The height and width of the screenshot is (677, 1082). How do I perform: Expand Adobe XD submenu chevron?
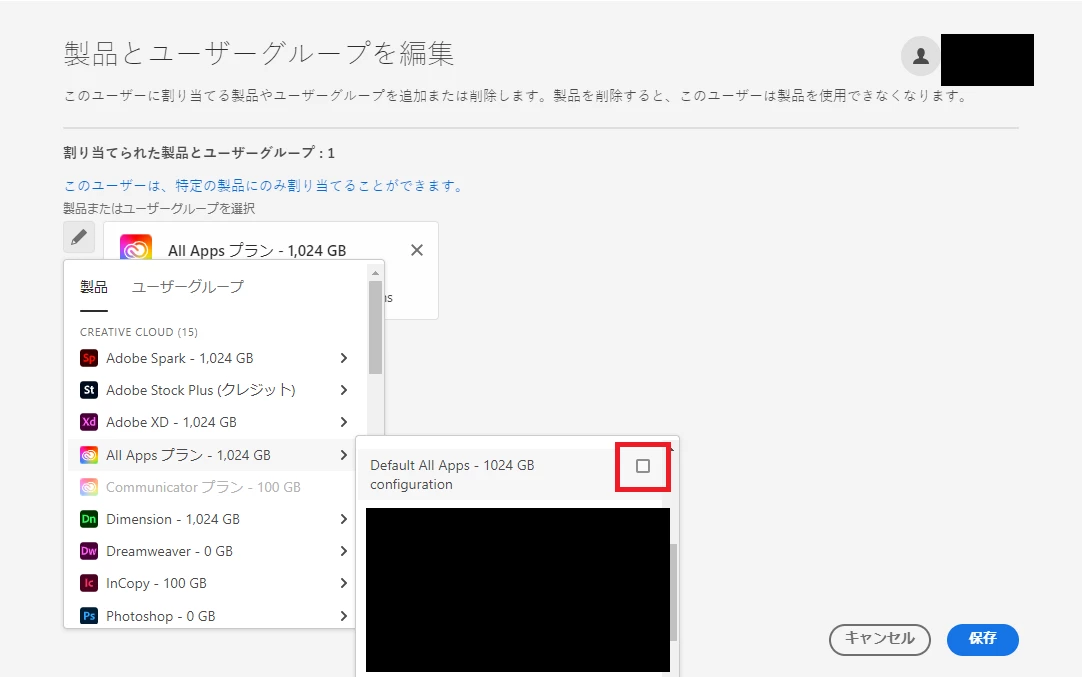[x=344, y=422]
